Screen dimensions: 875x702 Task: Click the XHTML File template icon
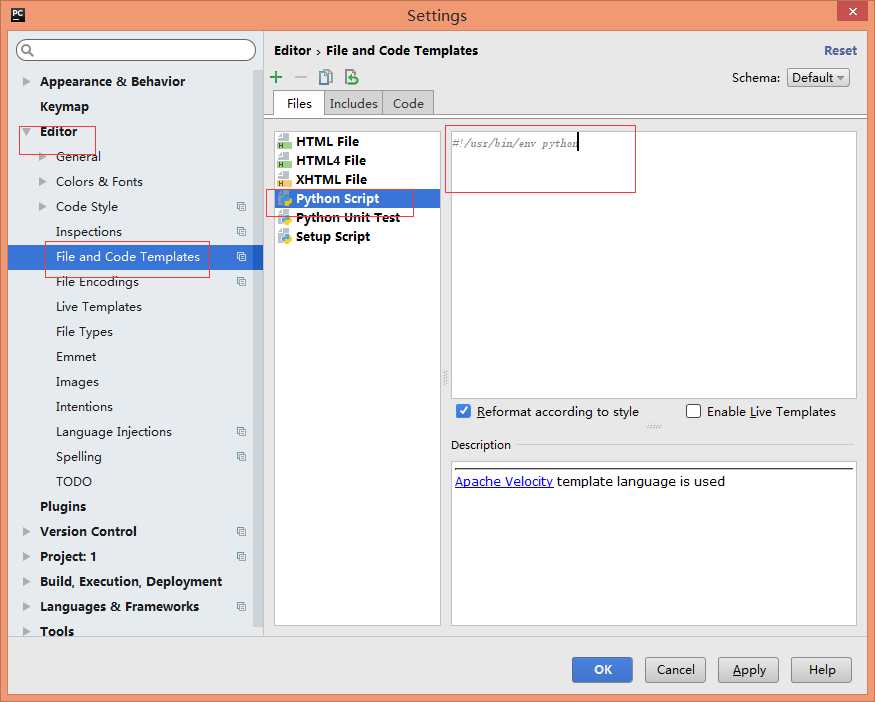point(284,179)
